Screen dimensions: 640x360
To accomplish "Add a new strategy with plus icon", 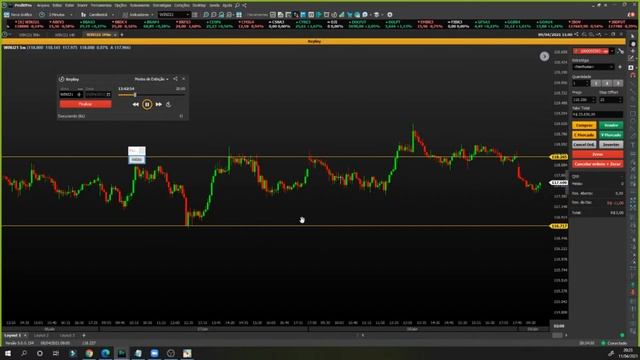I will click(620, 67).
